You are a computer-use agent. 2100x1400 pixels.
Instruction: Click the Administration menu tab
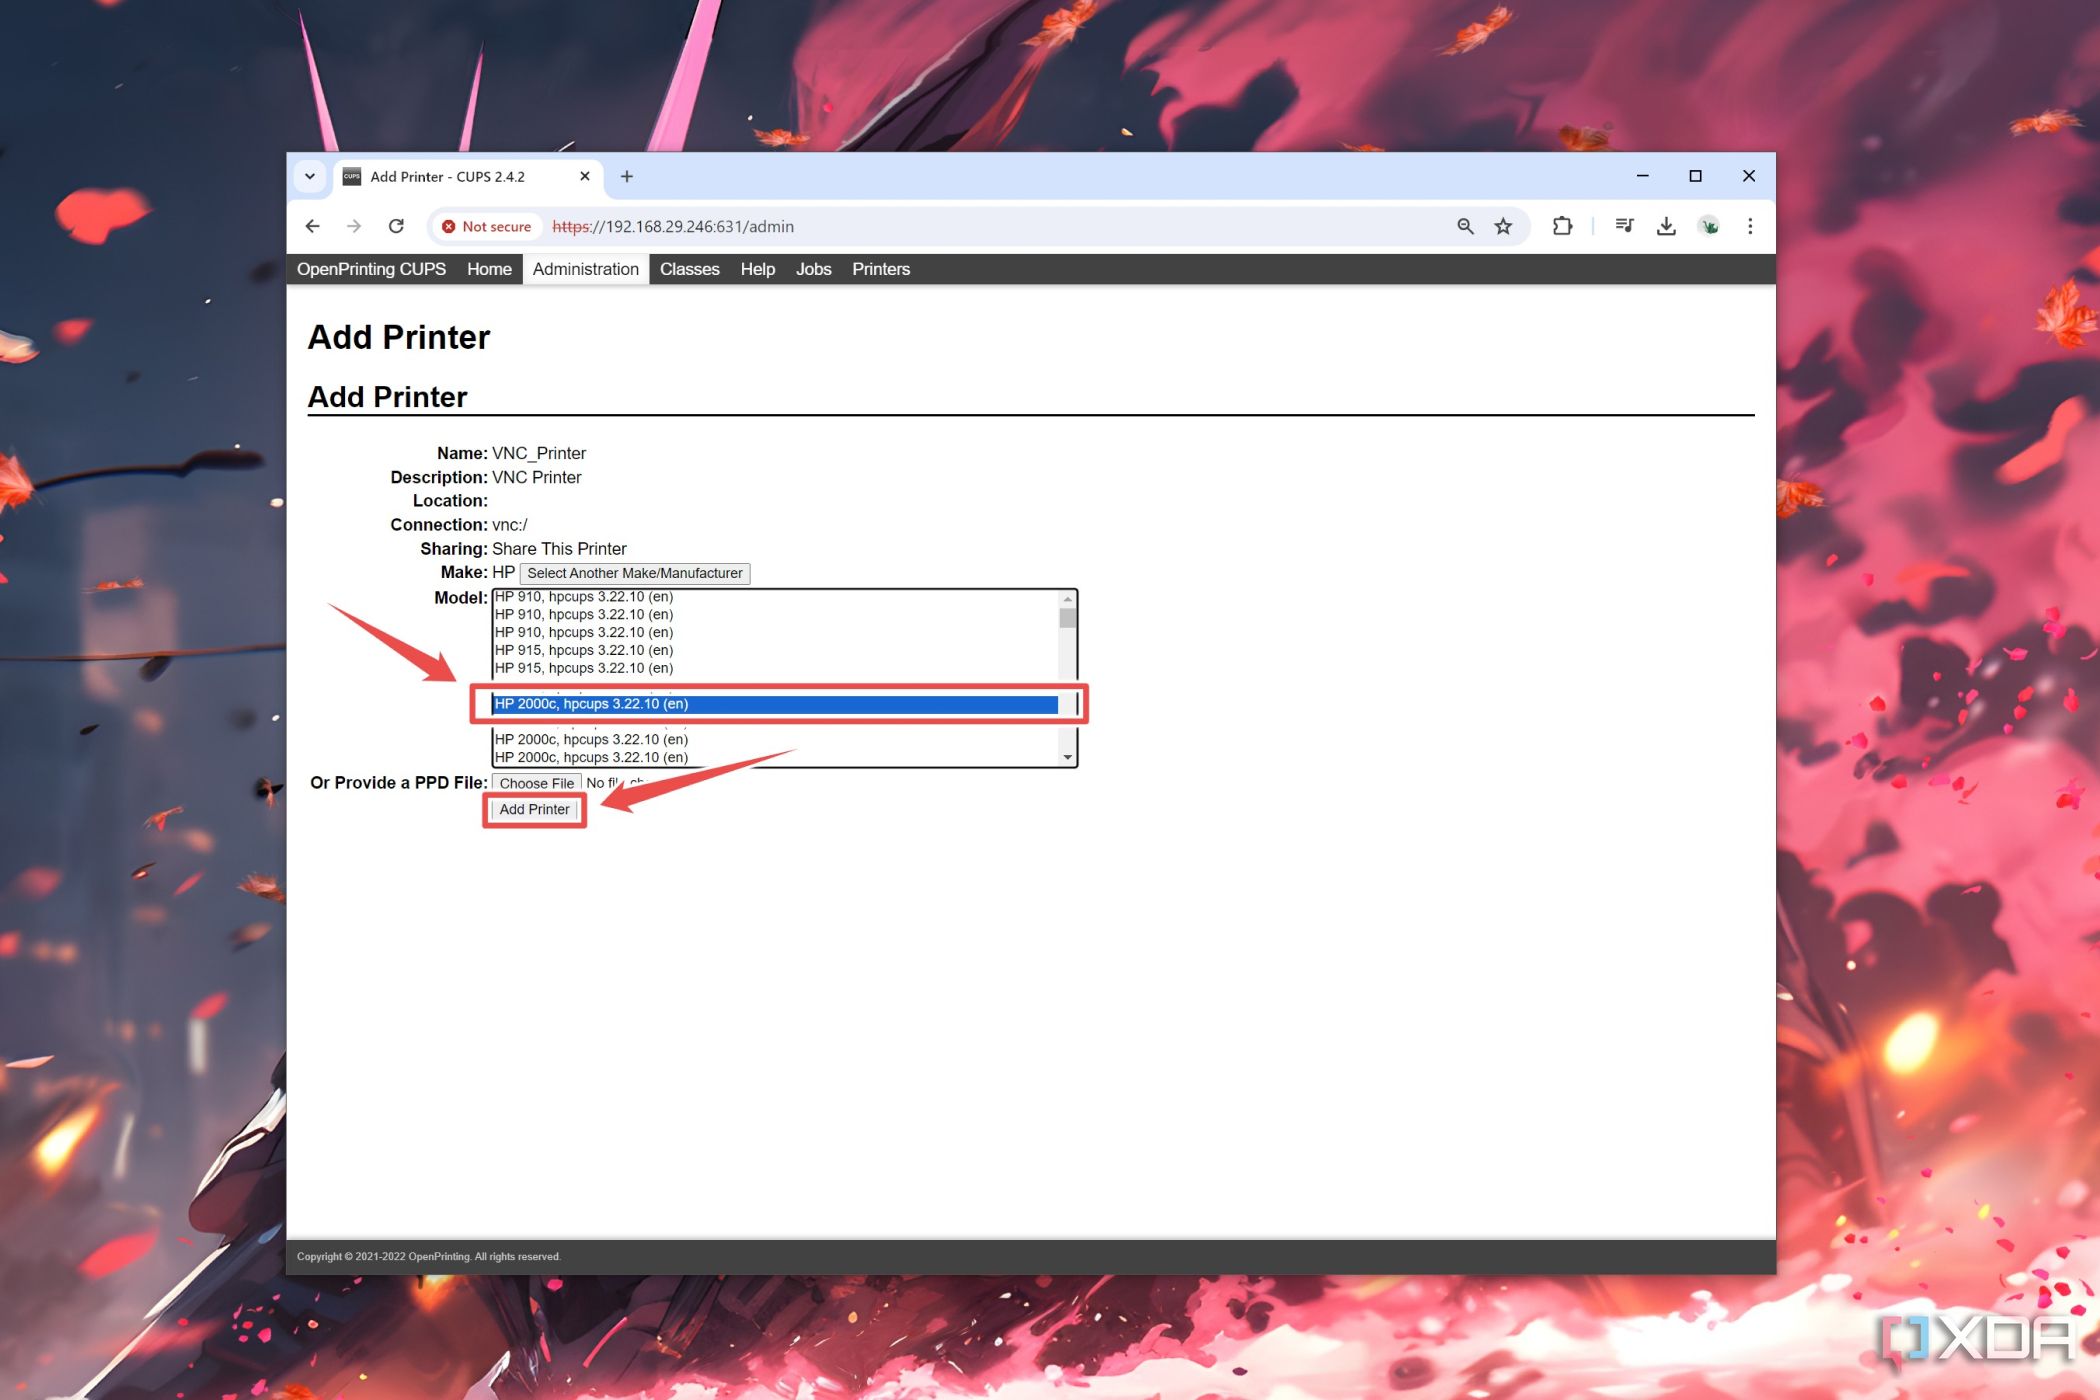point(584,269)
